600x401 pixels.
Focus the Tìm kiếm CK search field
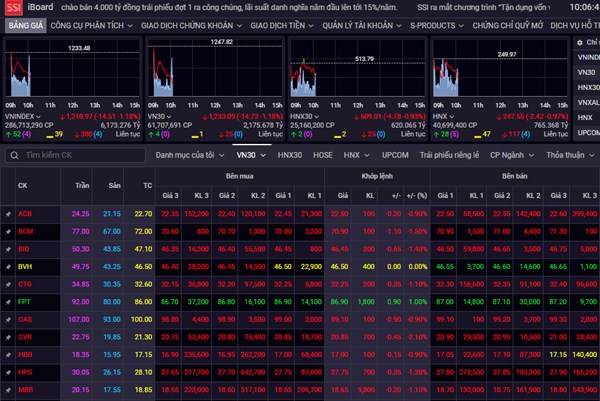tap(80, 155)
